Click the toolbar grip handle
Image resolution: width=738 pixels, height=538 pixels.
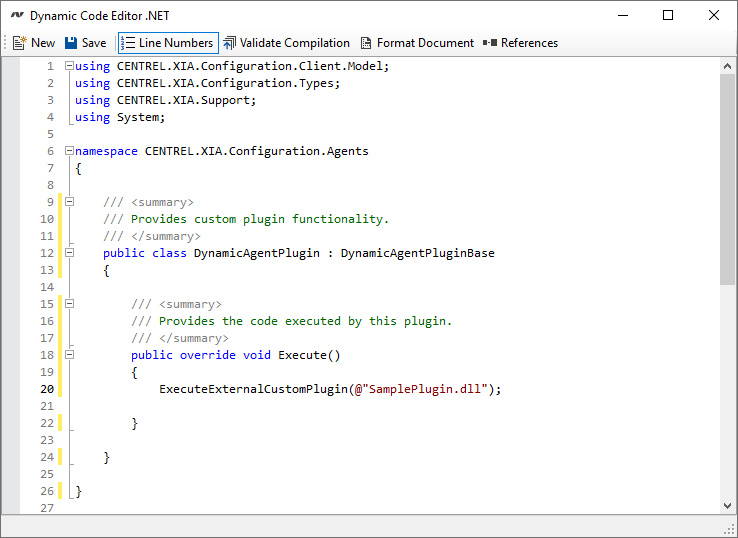pos(6,43)
